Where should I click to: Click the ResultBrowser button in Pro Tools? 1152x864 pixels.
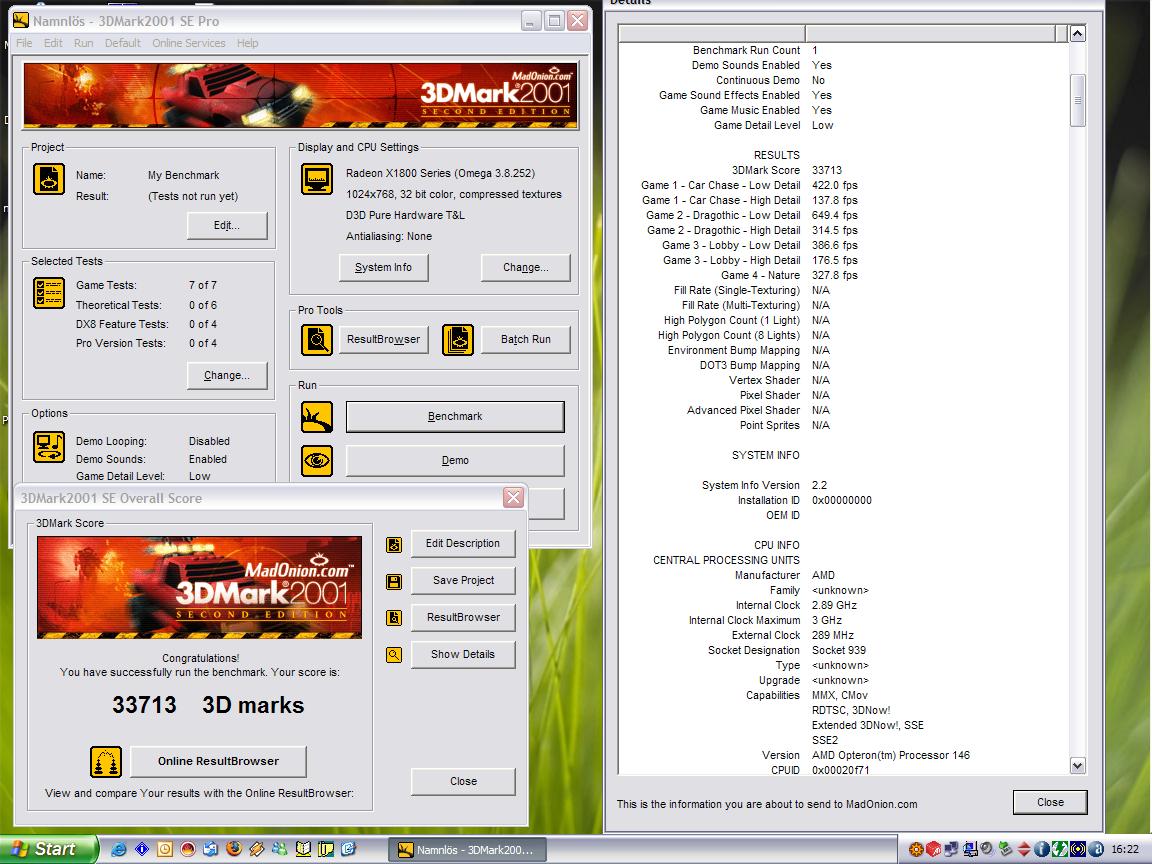tap(384, 339)
